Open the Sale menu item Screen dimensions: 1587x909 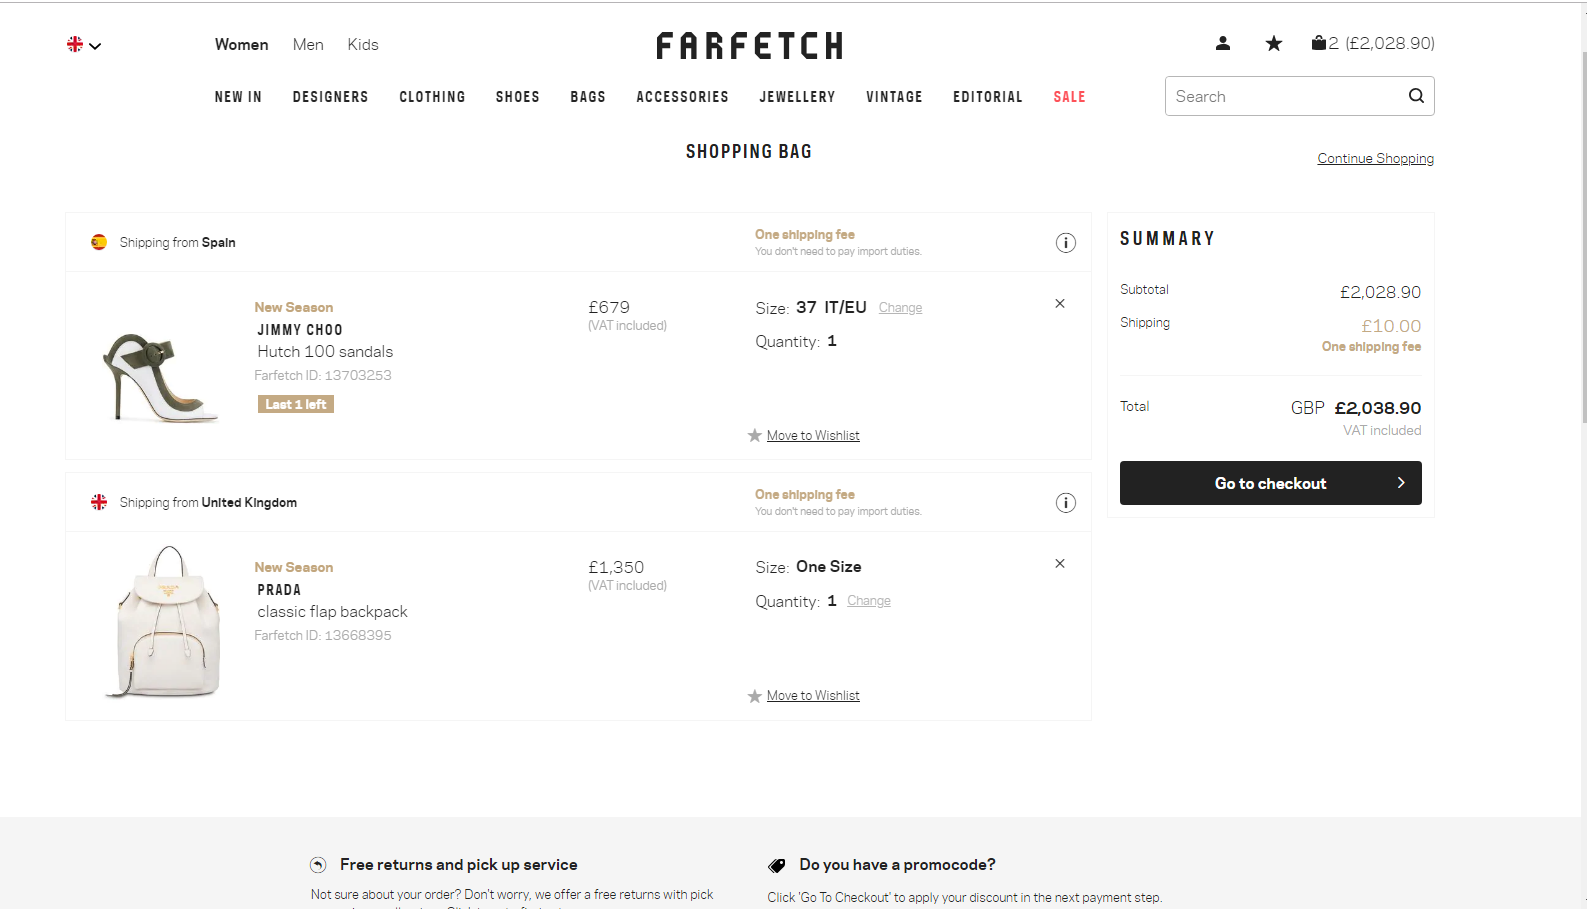1069,97
